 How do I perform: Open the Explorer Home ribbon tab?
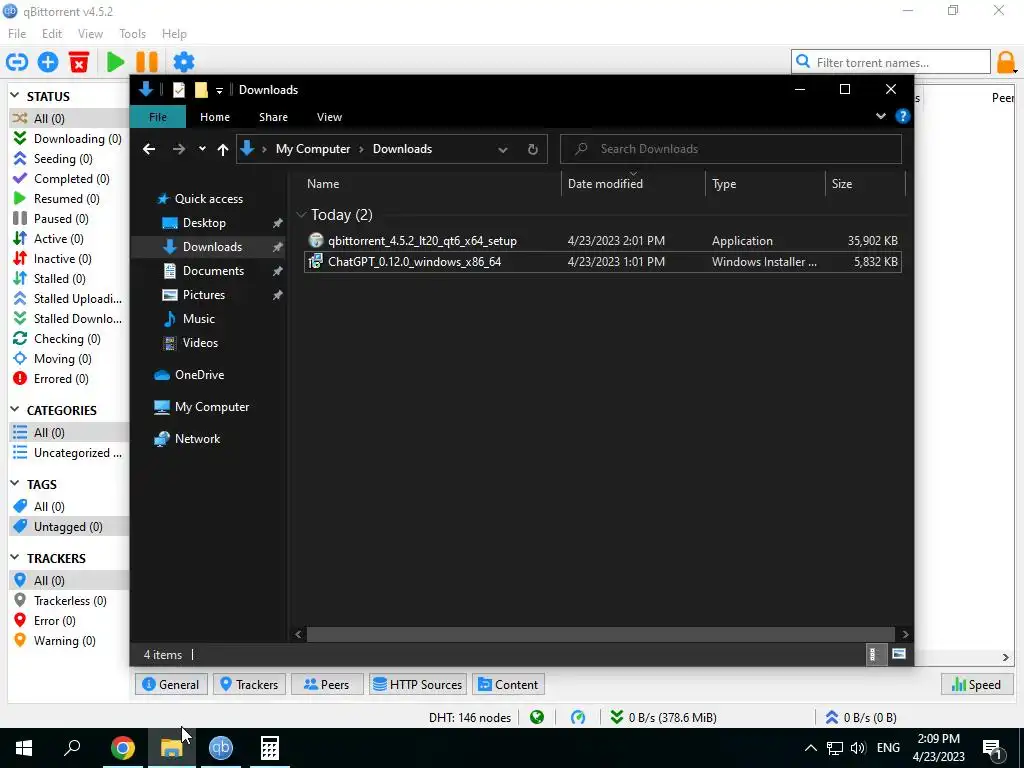point(215,117)
